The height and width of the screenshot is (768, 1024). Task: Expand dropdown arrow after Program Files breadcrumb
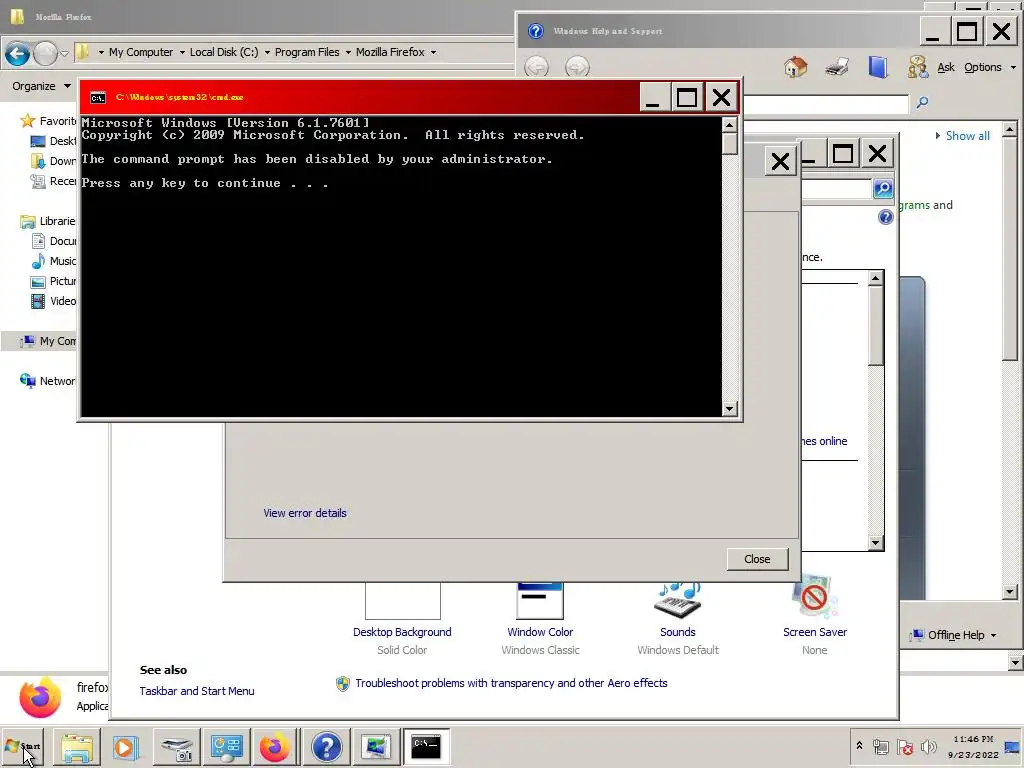click(x=348, y=52)
